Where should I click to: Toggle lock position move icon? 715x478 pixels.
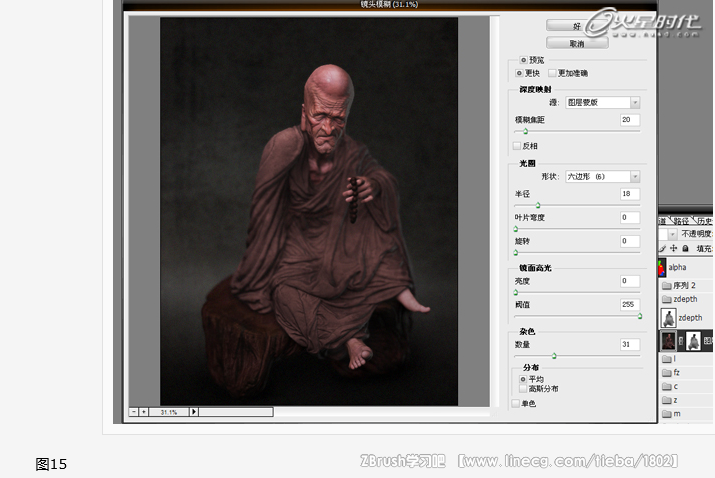674,249
